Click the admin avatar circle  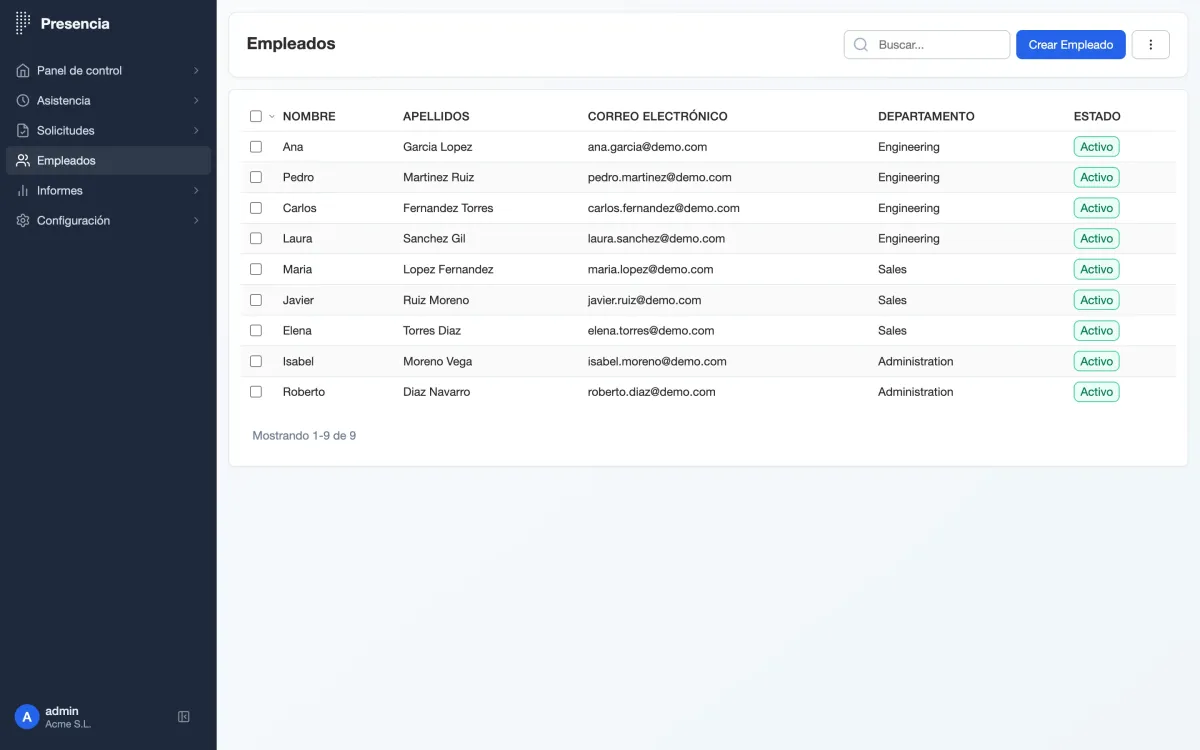coord(26,716)
